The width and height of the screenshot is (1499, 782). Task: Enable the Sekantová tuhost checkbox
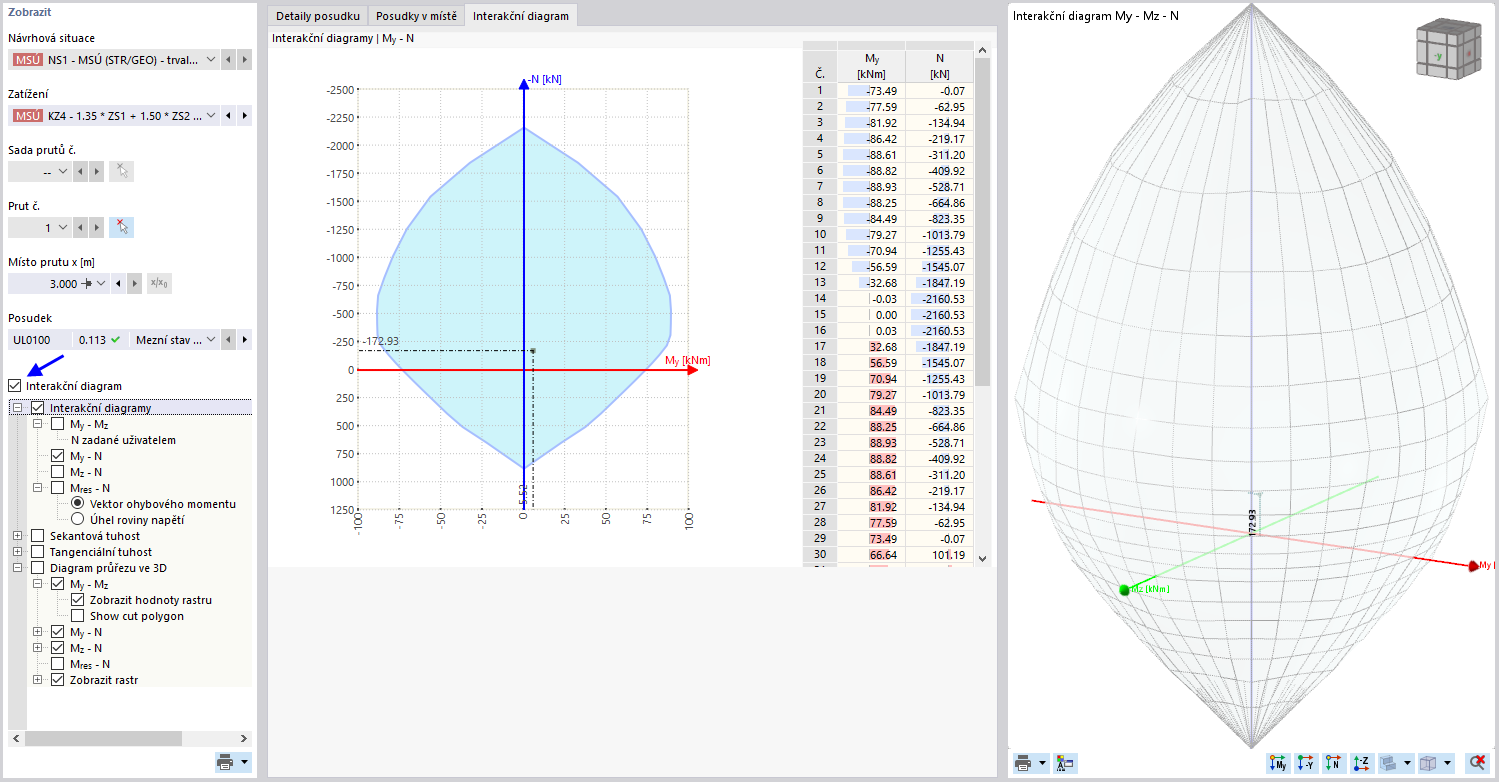[38, 536]
